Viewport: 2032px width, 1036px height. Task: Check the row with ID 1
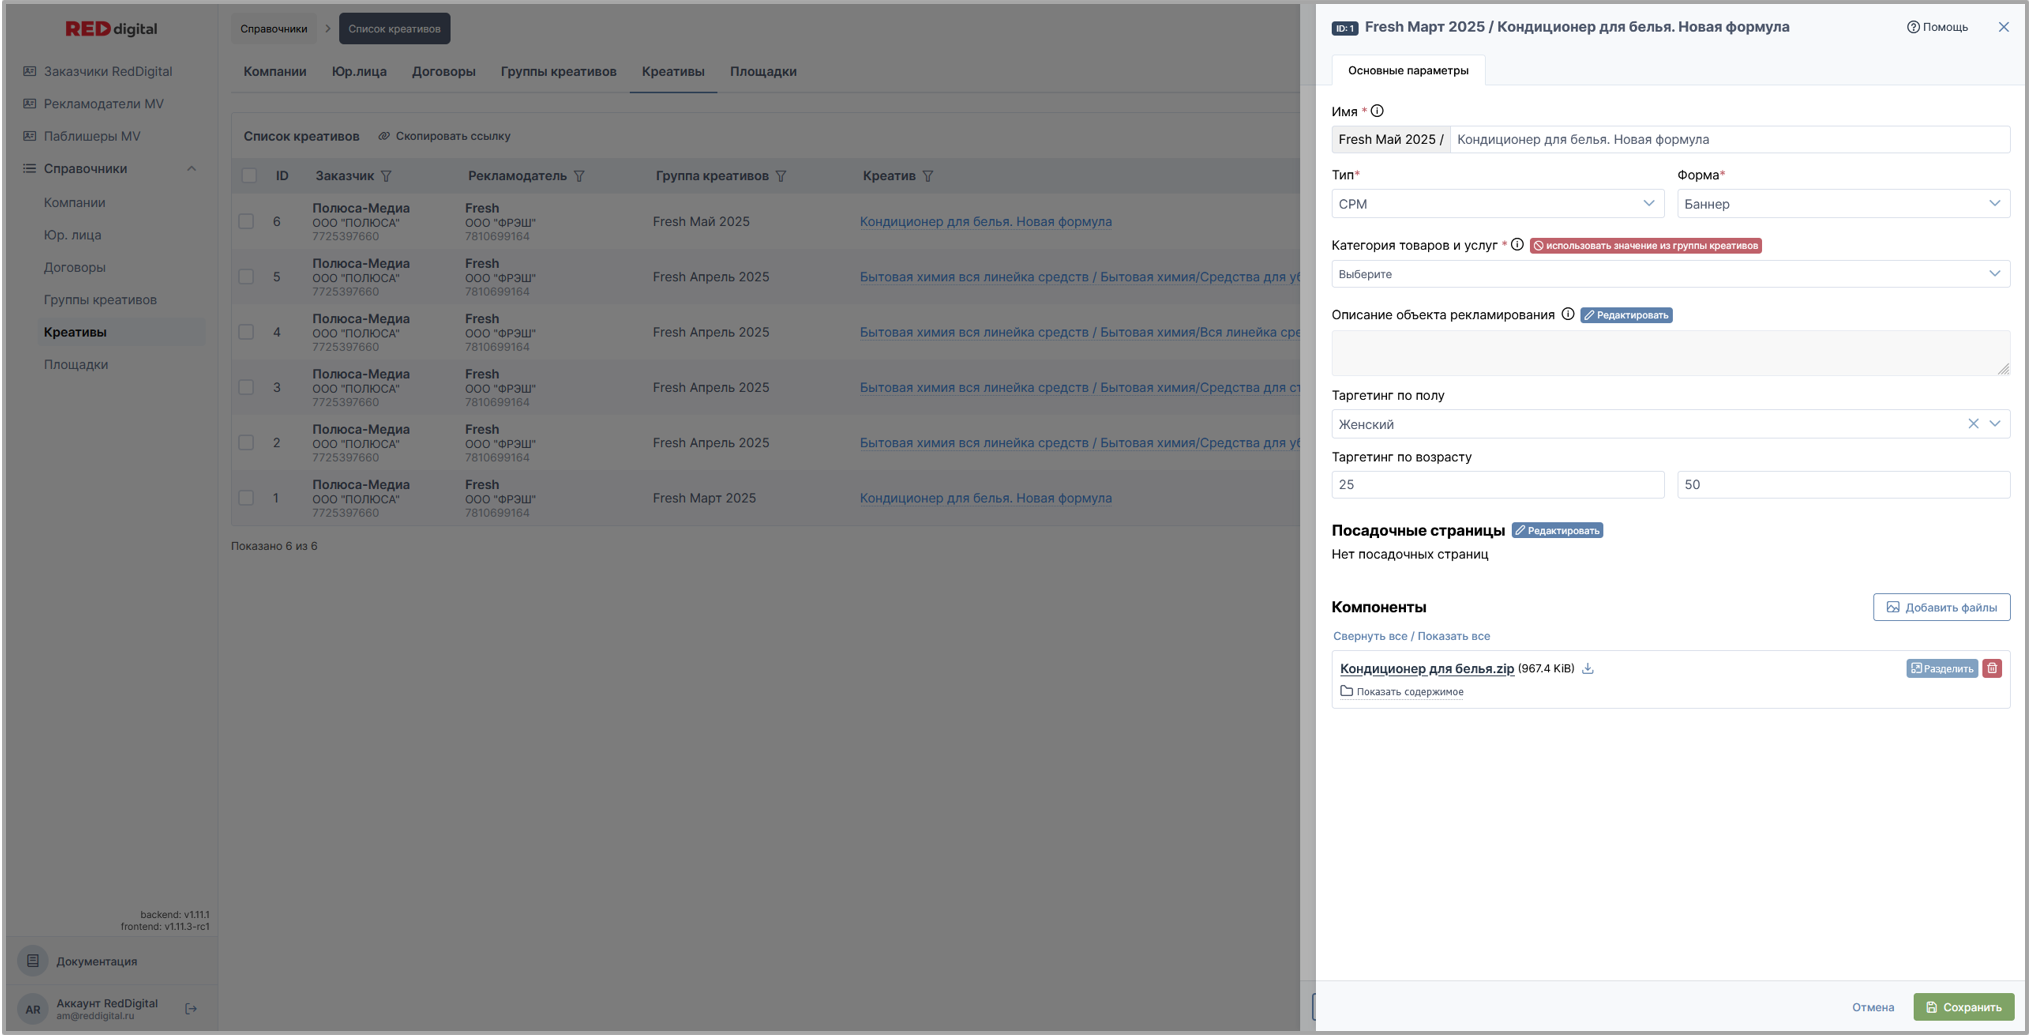pos(246,498)
